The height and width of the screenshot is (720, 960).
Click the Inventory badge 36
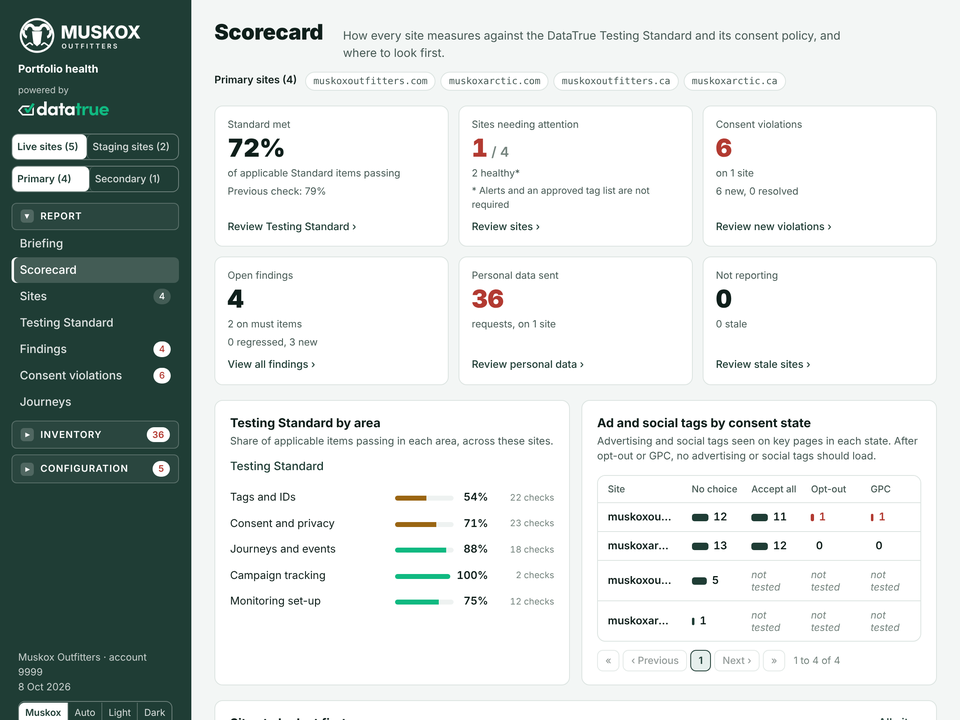click(158, 435)
